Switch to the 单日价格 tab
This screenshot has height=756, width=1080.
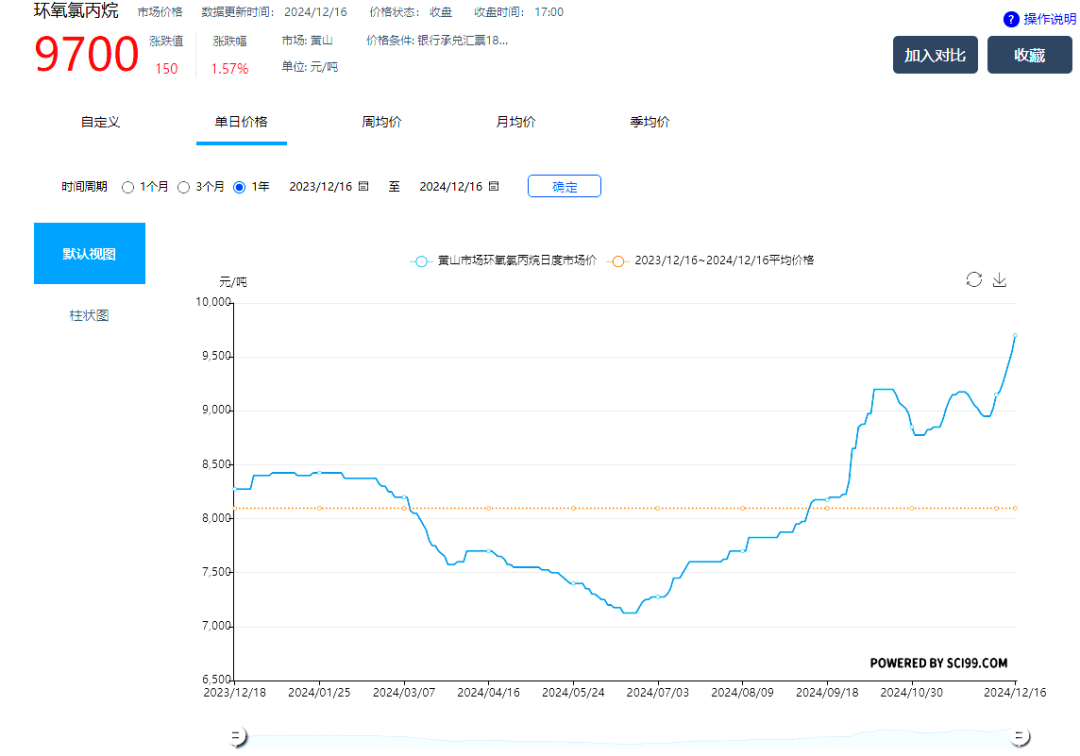tap(241, 122)
